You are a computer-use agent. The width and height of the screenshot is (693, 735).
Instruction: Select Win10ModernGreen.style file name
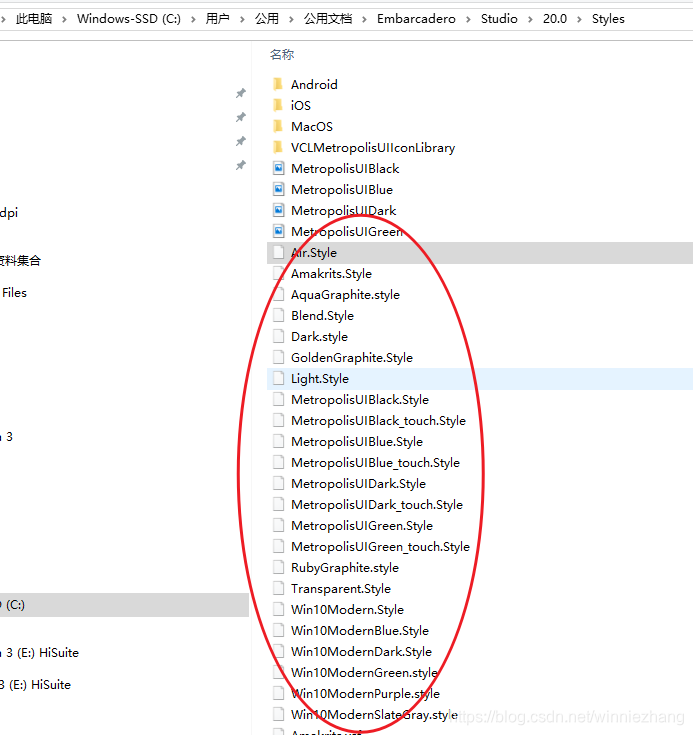point(364,673)
